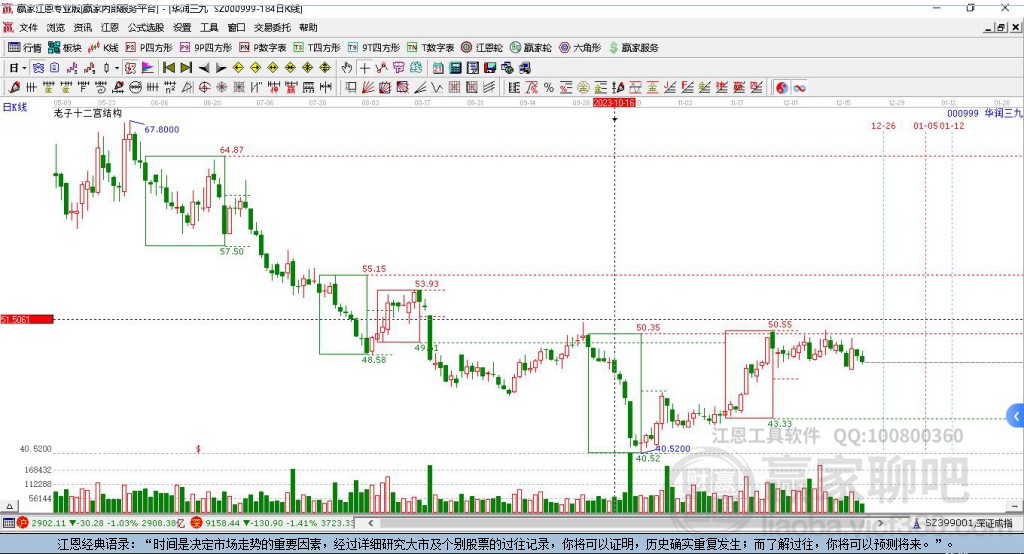Click the horizontal scrollbar left arrow
The image size is (1024, 554).
371,523
